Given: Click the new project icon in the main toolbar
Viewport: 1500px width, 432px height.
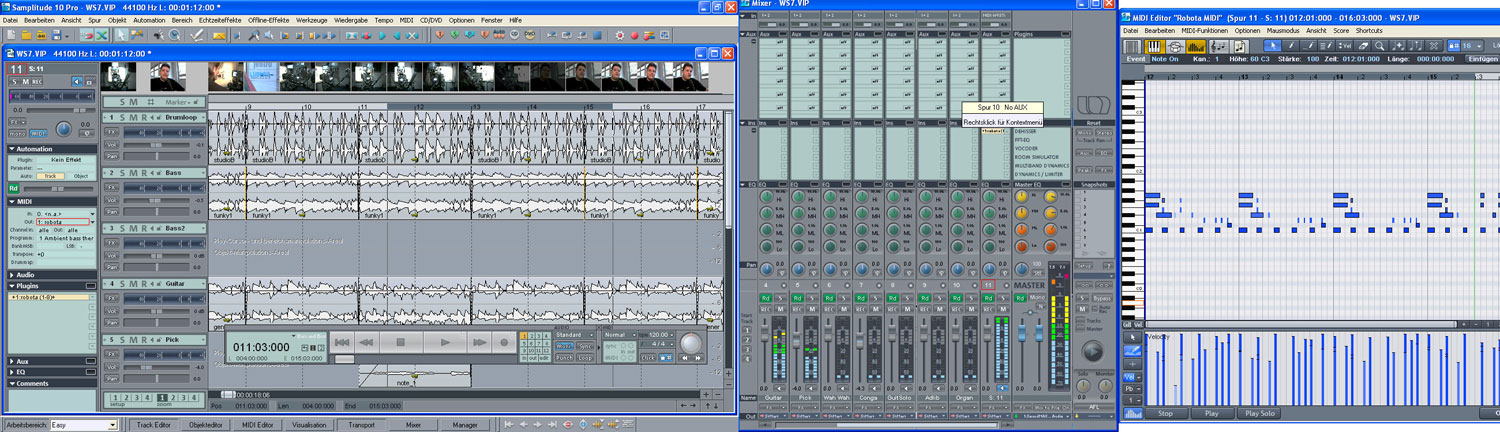Looking at the screenshot, I should [11, 35].
